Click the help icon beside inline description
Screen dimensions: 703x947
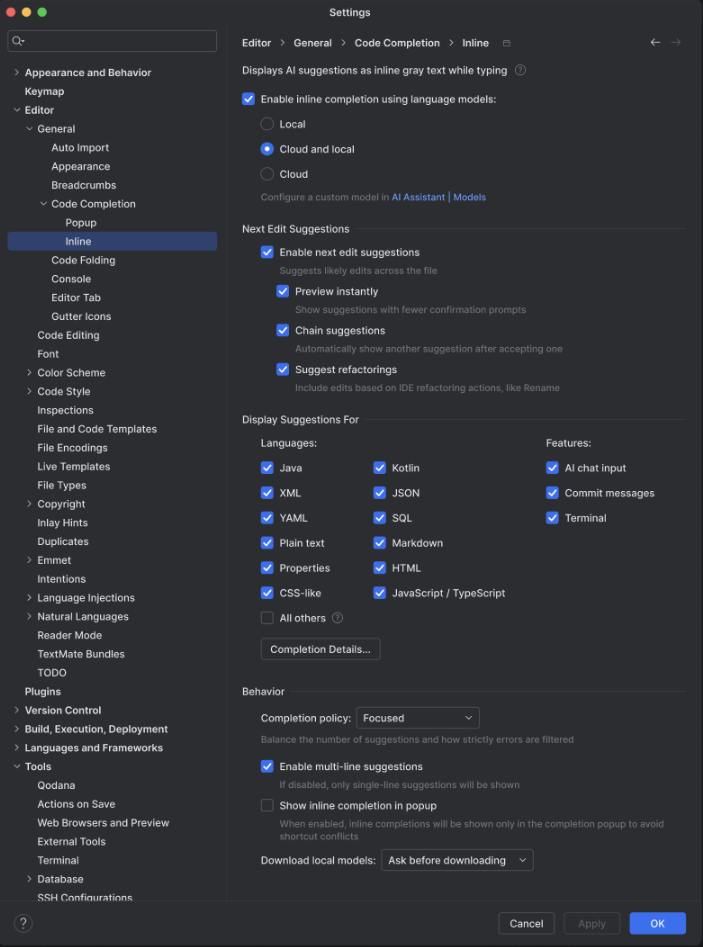520,70
